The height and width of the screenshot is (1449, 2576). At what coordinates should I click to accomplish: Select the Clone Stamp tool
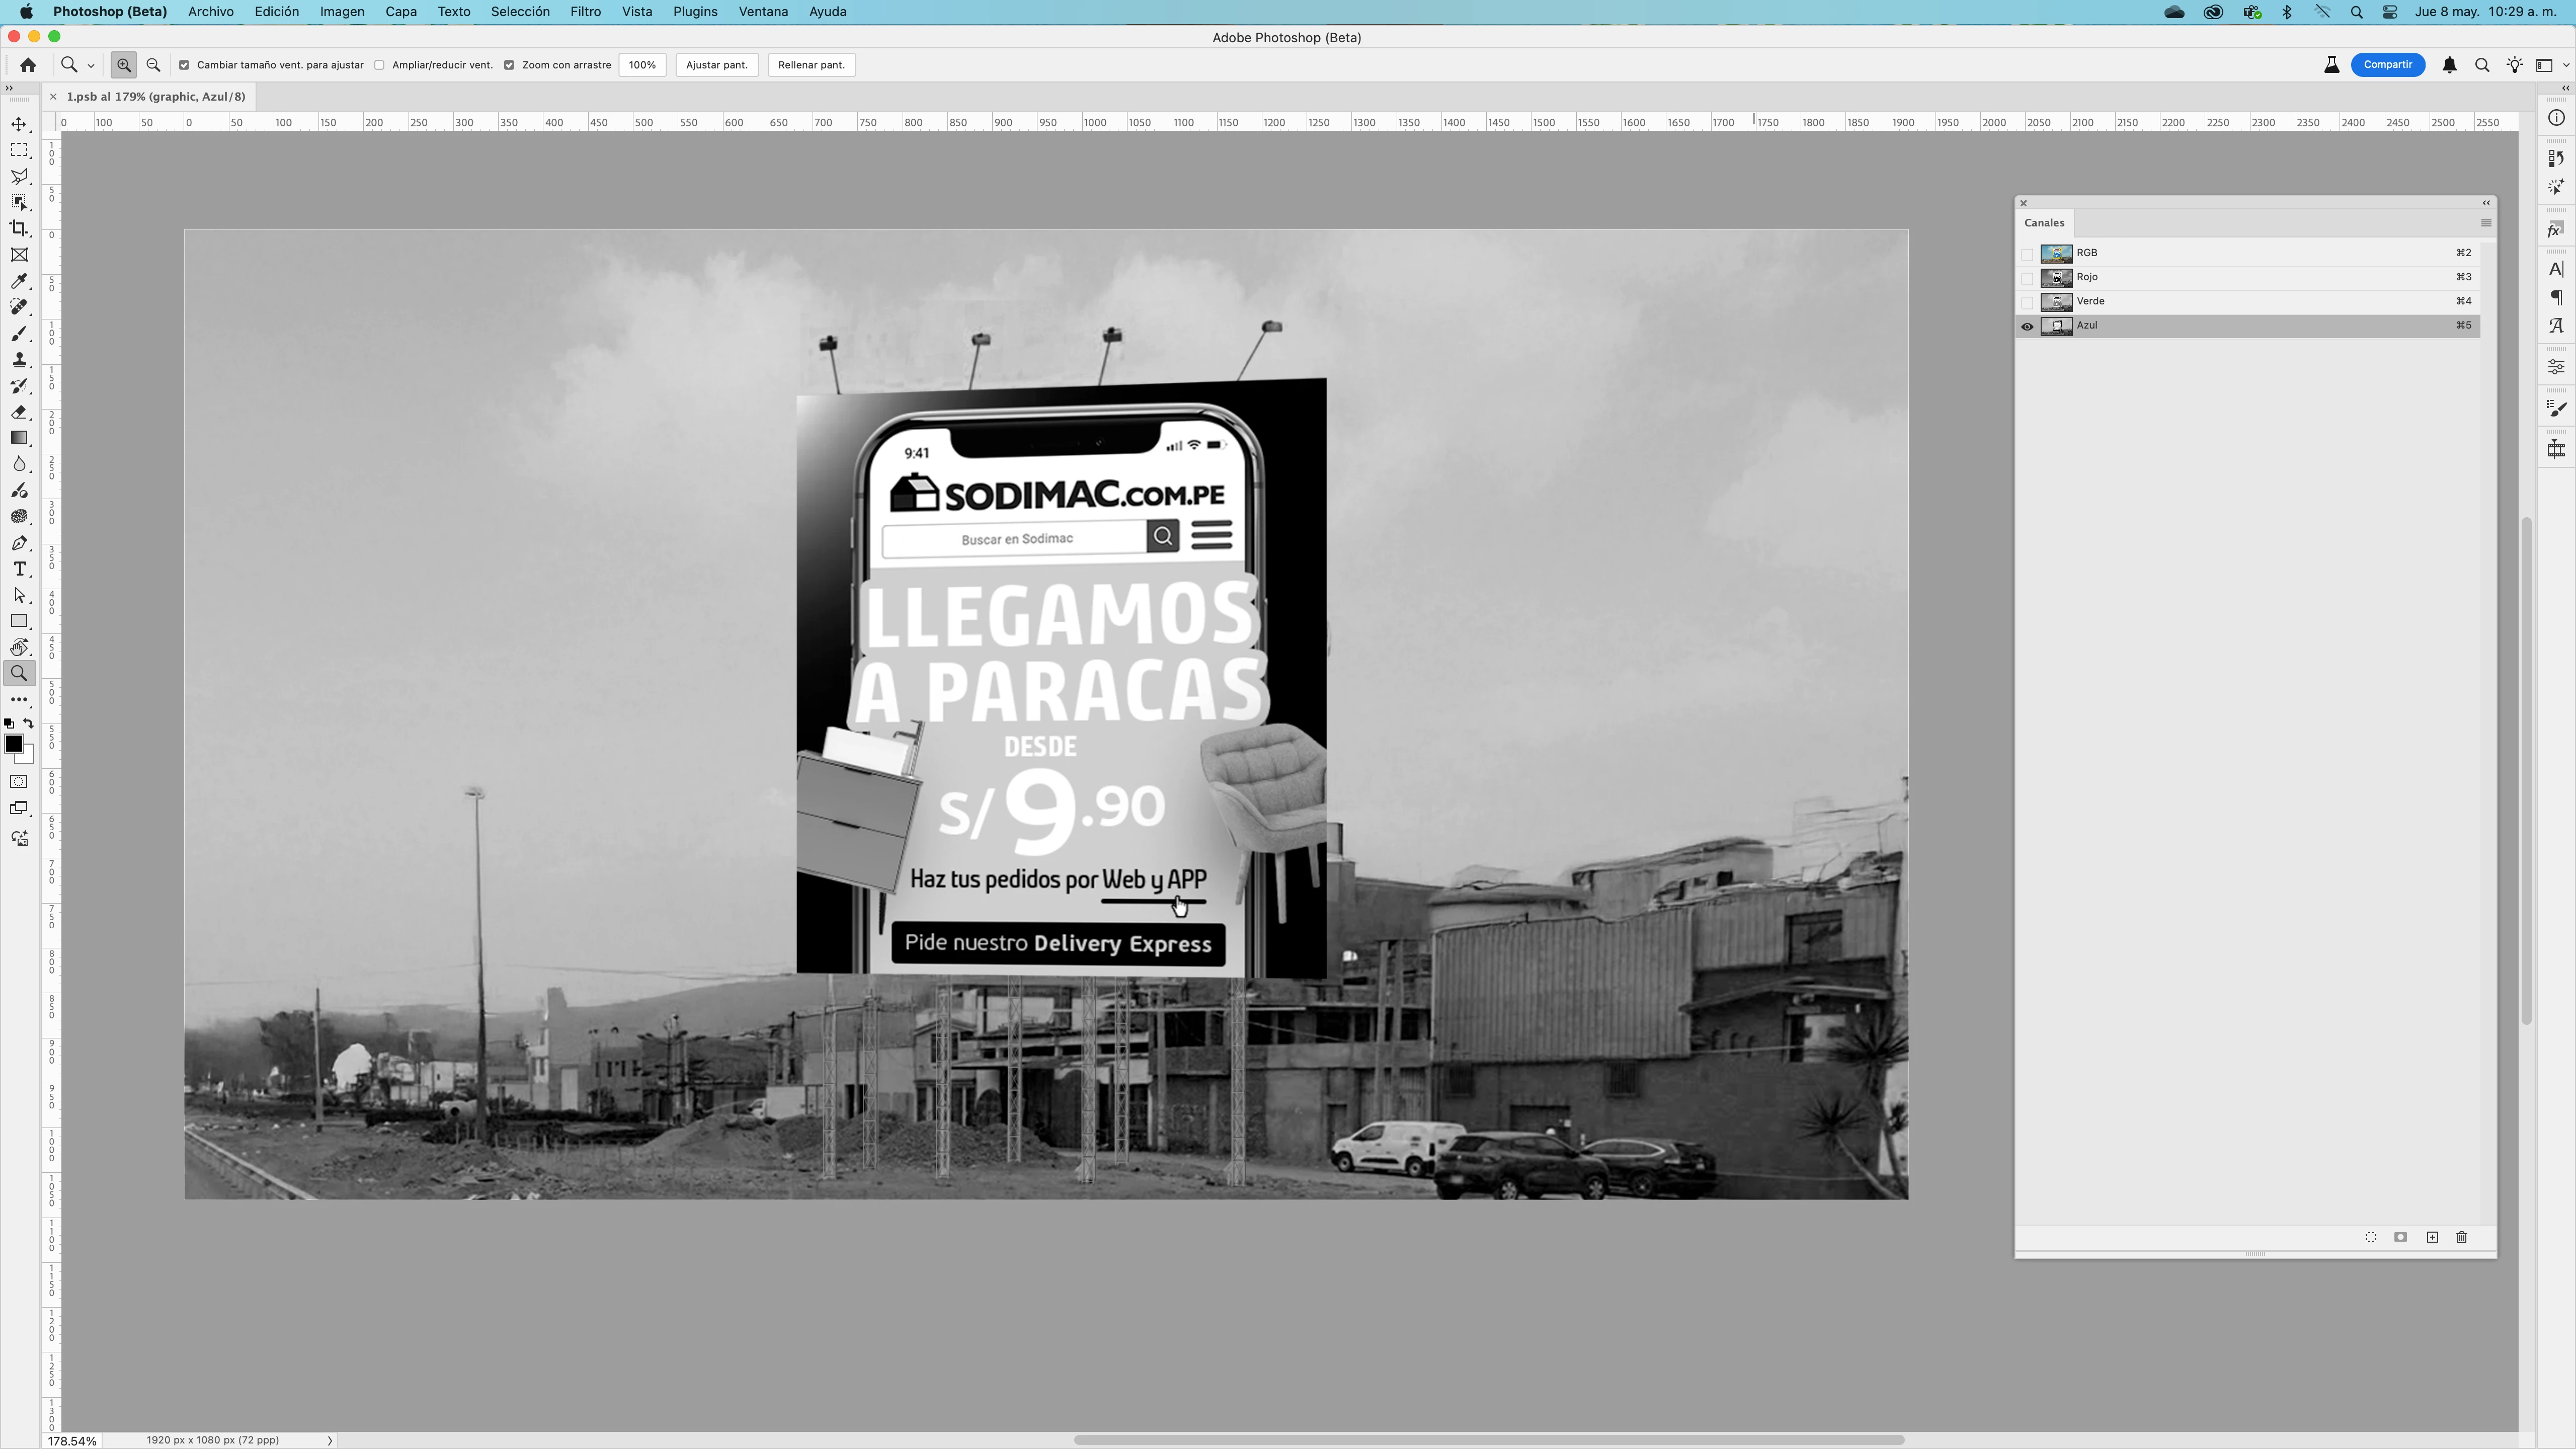click(19, 360)
